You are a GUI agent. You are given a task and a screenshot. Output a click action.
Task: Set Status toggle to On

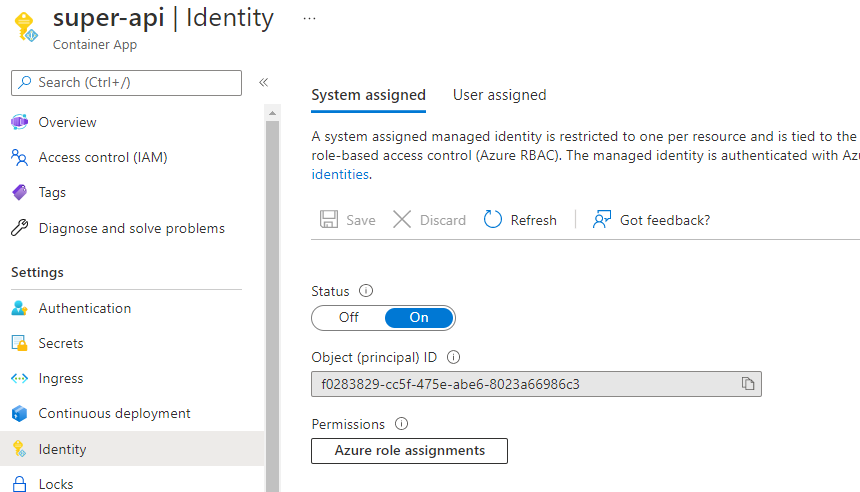coord(419,317)
